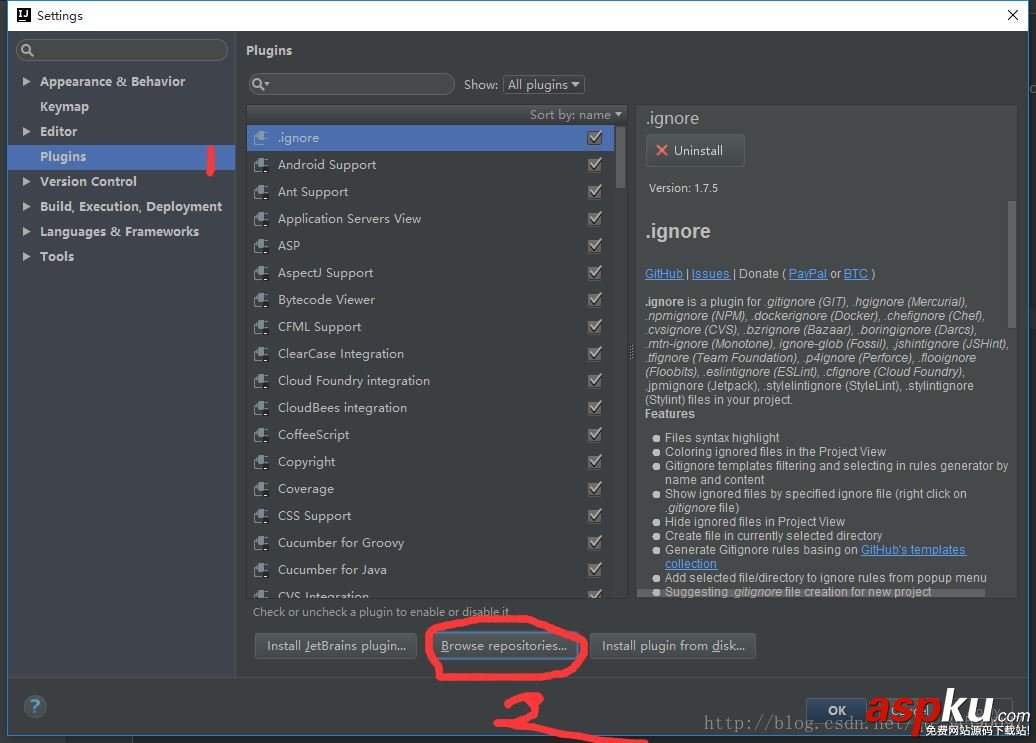Click the CSS Support plugin icon
This screenshot has width=1036, height=743.
[261, 516]
